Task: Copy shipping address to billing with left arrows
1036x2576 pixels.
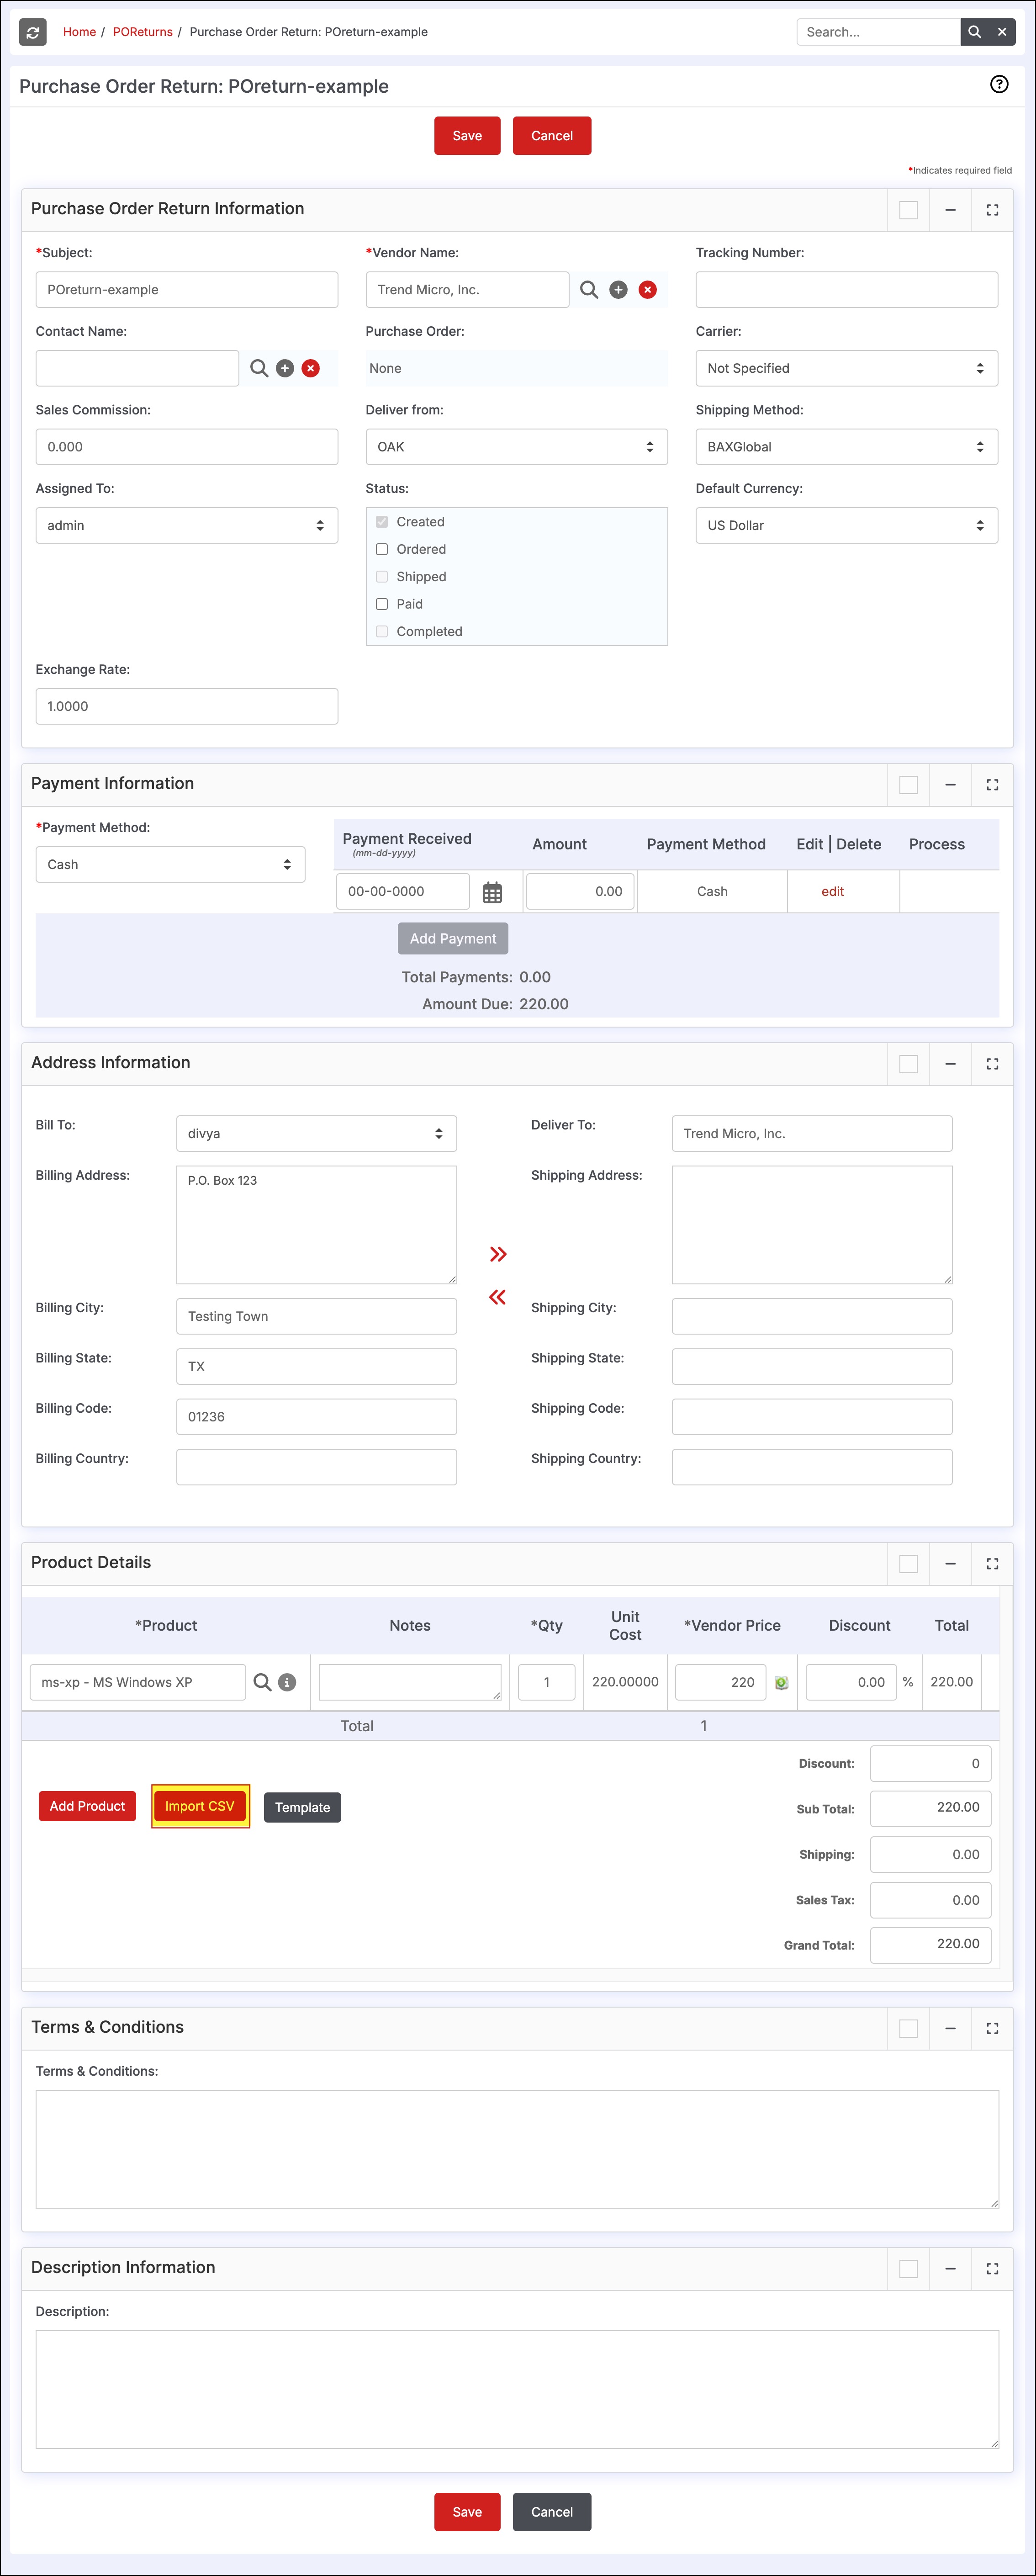Action: coord(497,1297)
